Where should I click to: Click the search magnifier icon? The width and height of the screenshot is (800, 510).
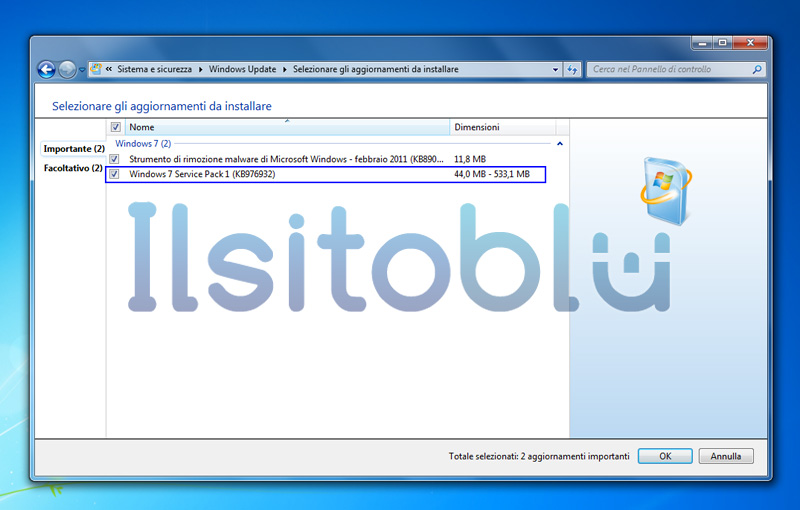tap(757, 70)
